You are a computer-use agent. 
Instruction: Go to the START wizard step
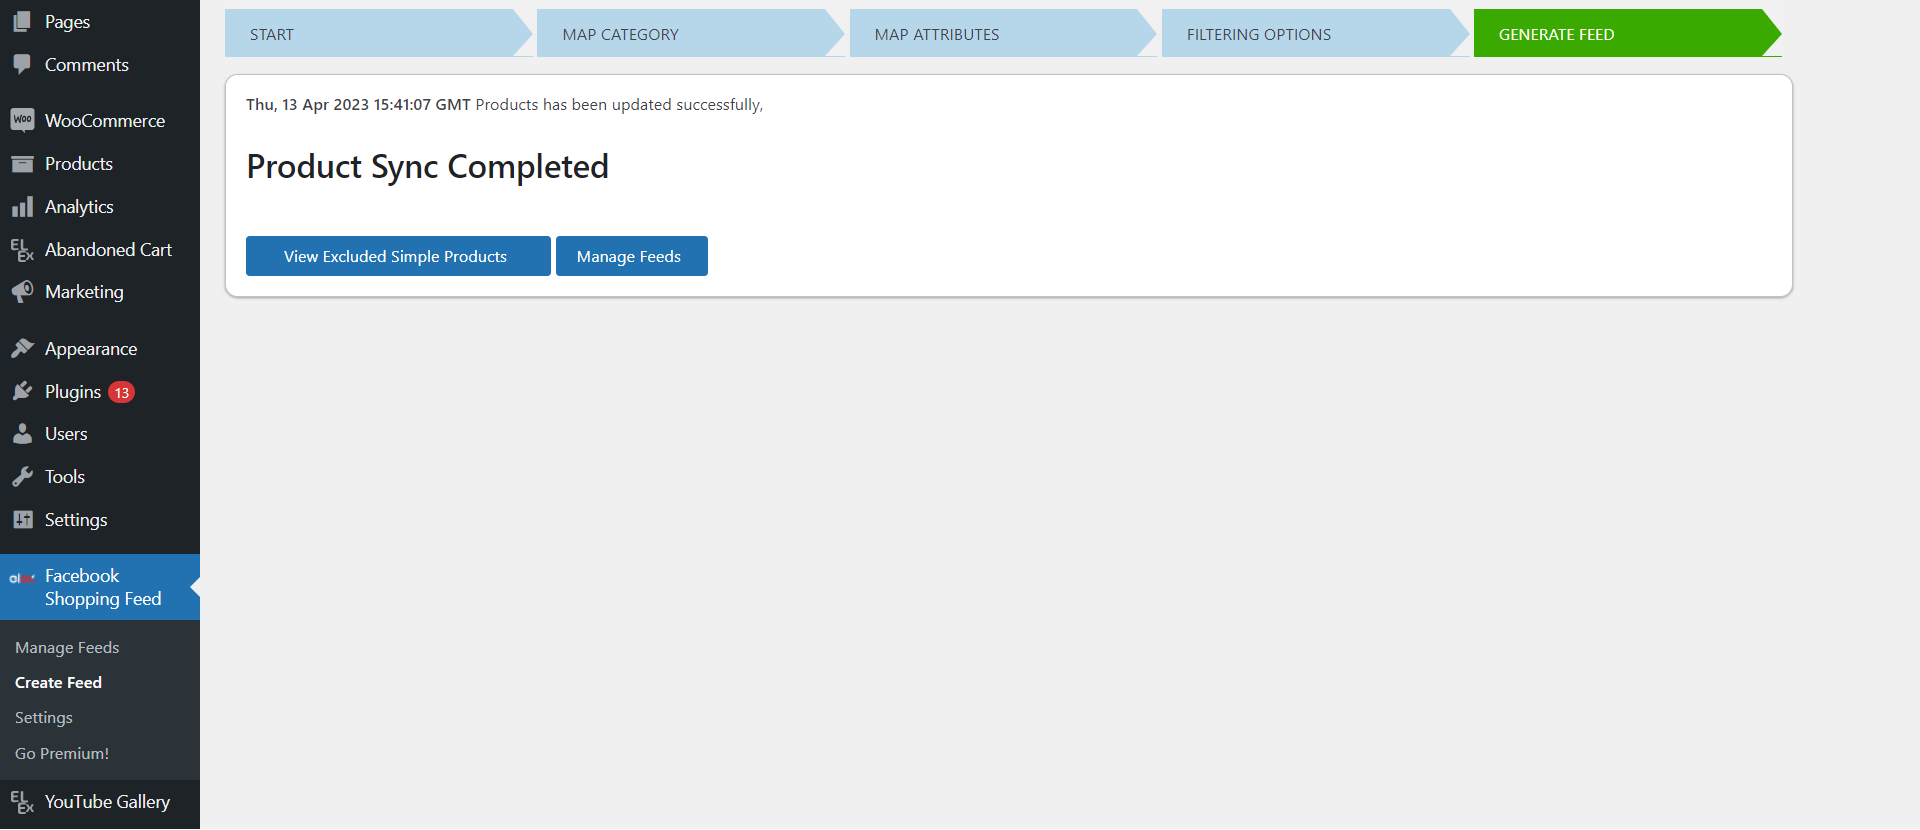[378, 34]
